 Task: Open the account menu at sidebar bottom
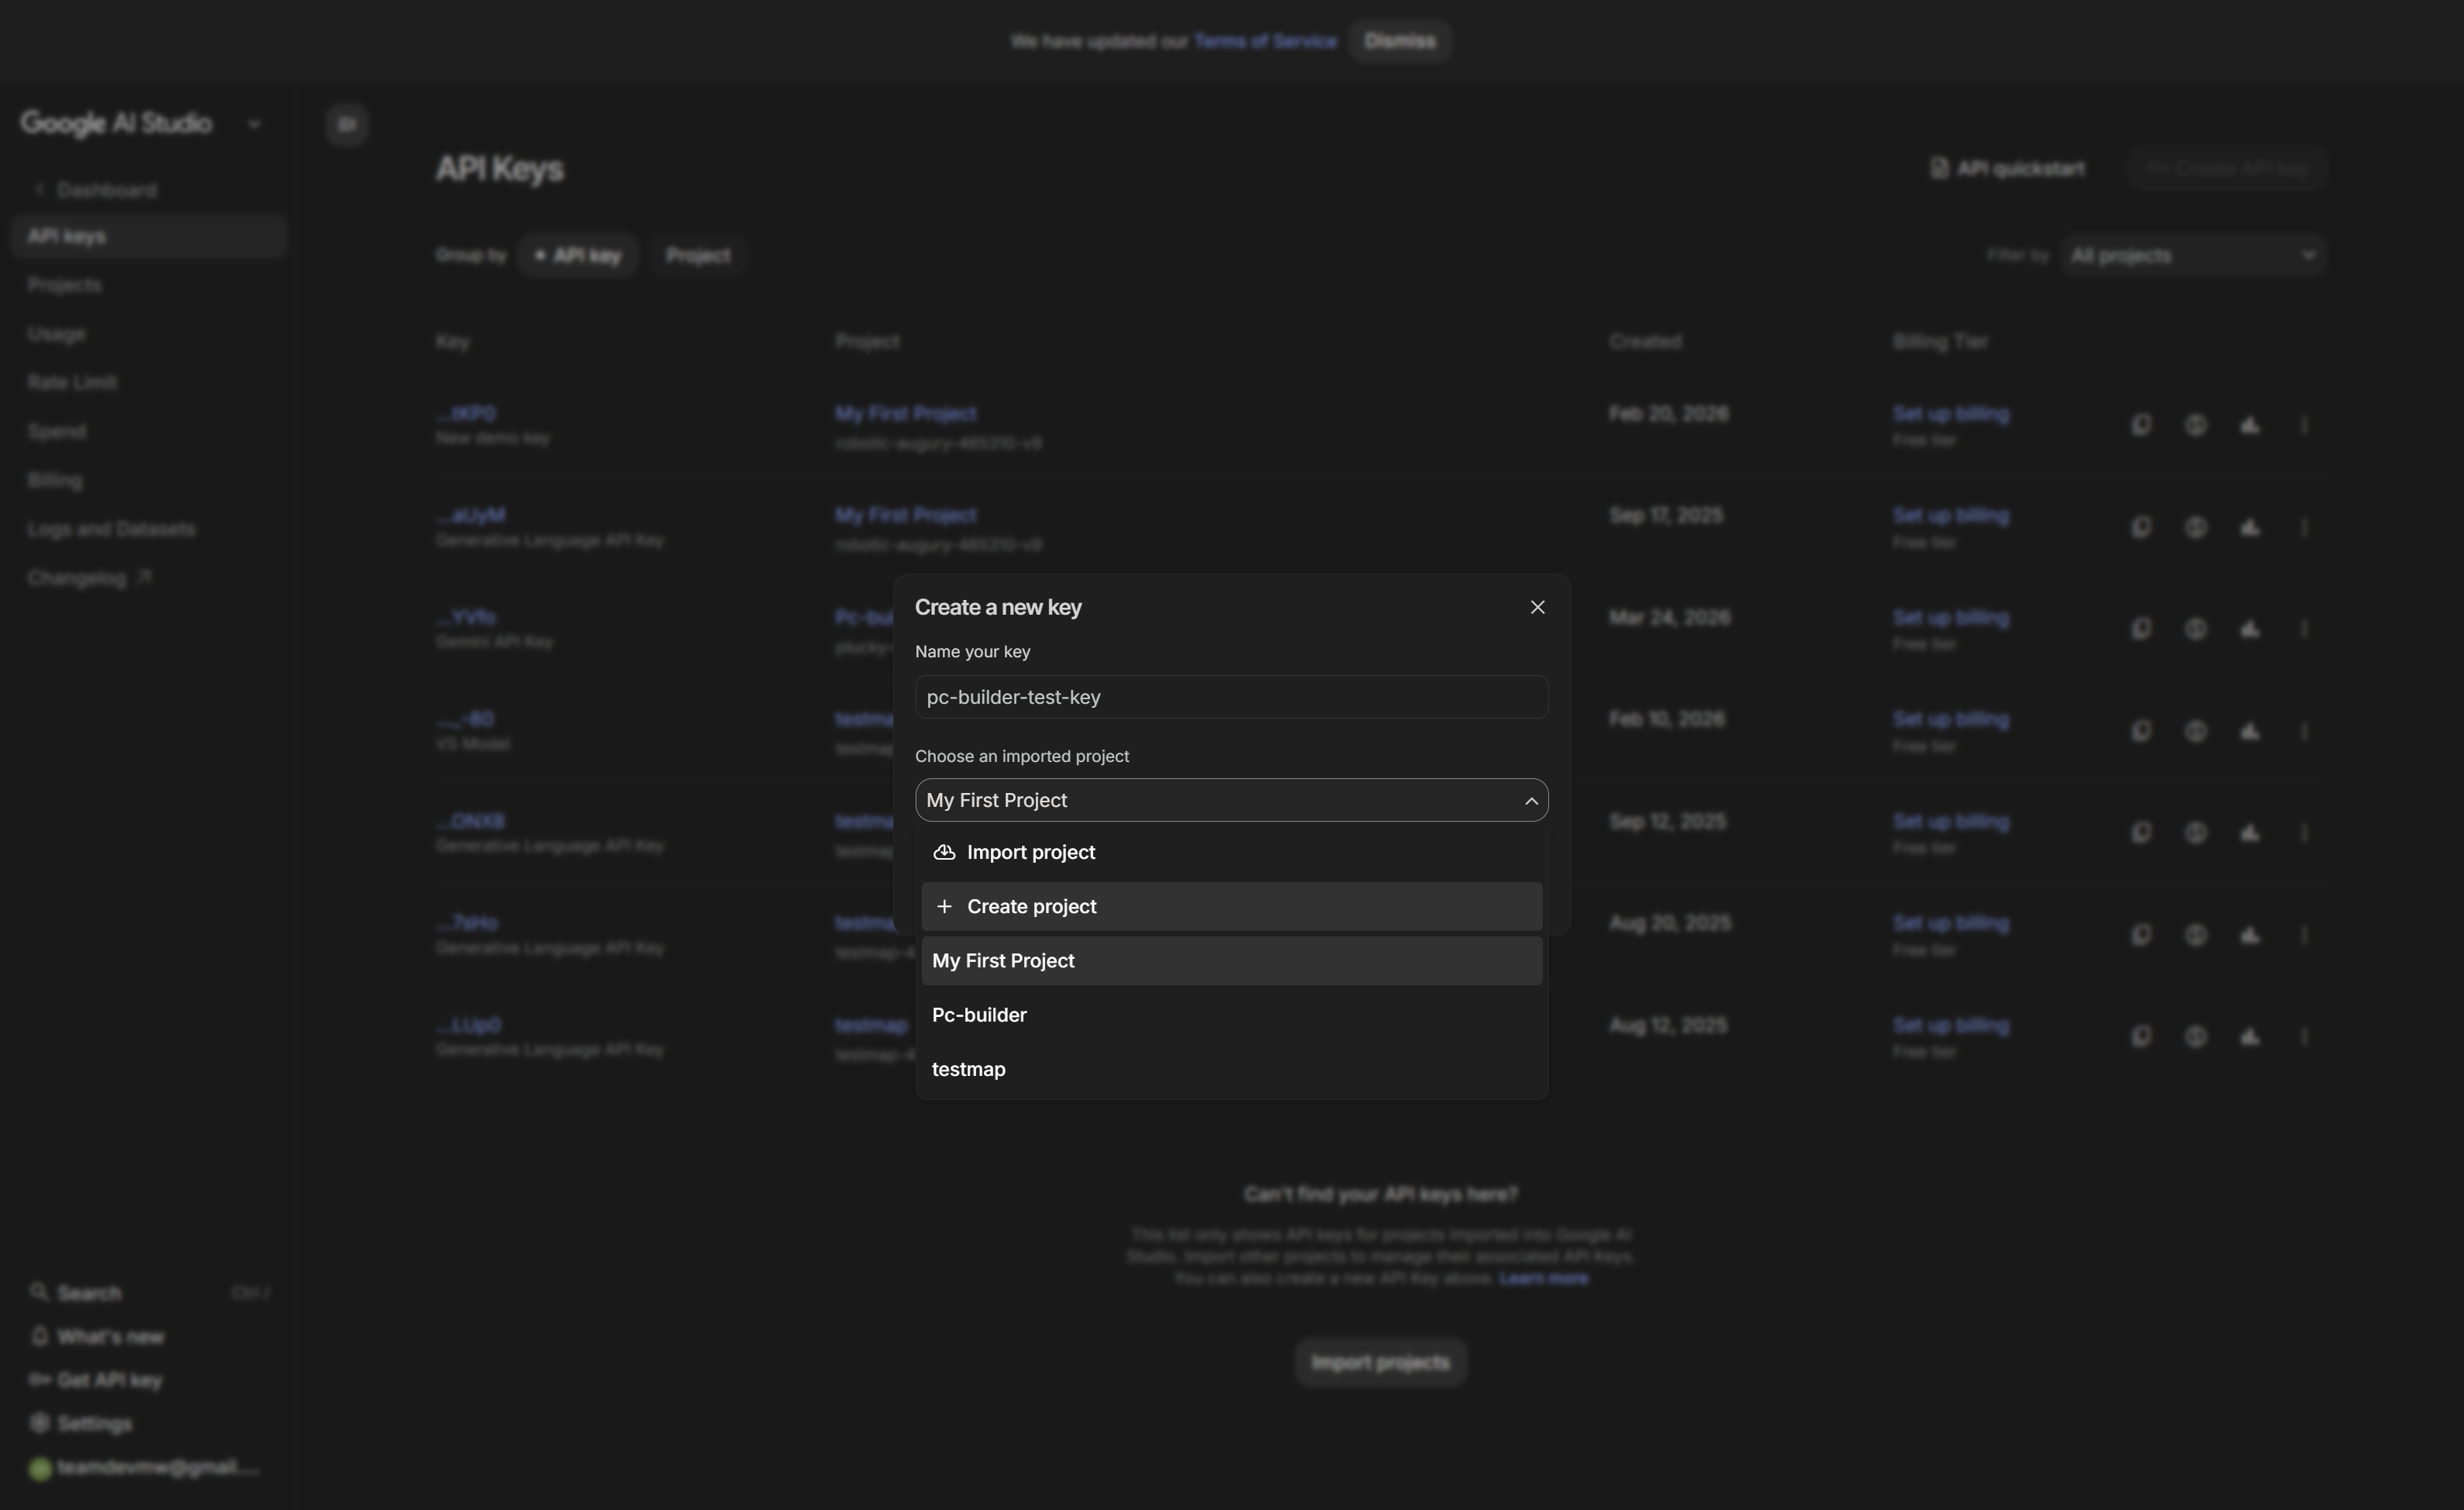[144, 1467]
